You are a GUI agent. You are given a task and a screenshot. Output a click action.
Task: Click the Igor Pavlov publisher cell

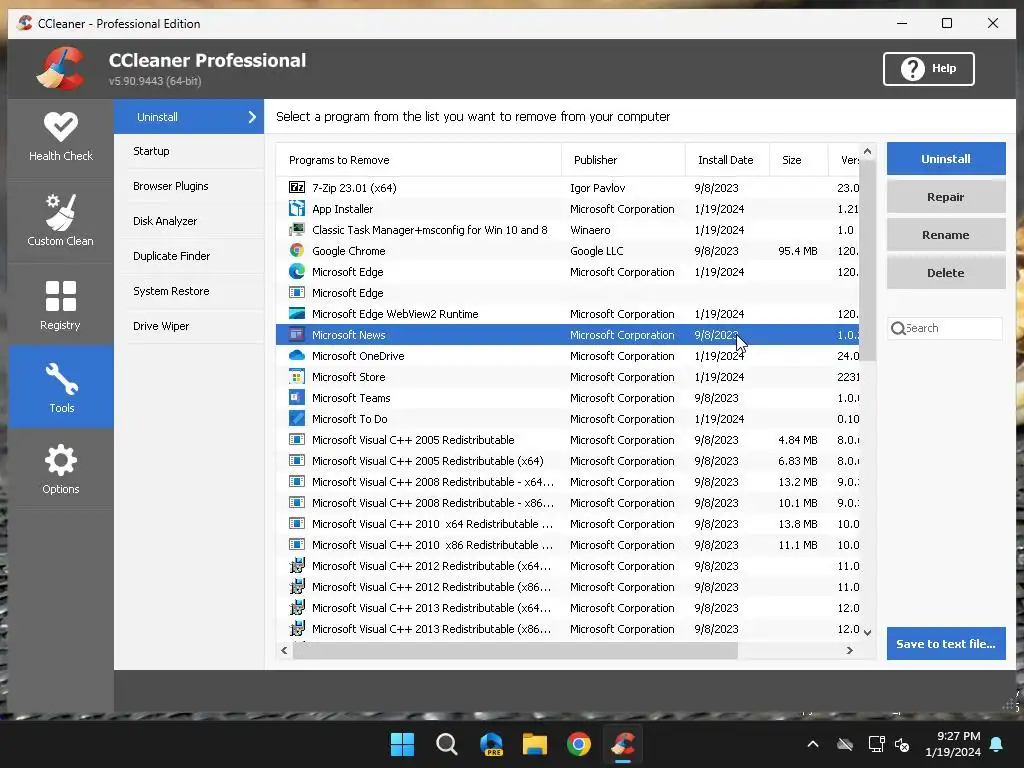click(598, 188)
